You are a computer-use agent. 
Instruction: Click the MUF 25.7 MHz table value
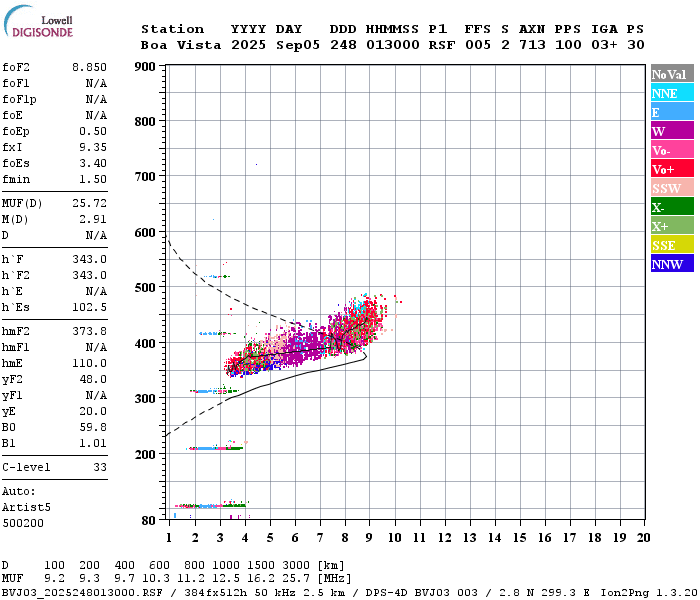(296, 579)
